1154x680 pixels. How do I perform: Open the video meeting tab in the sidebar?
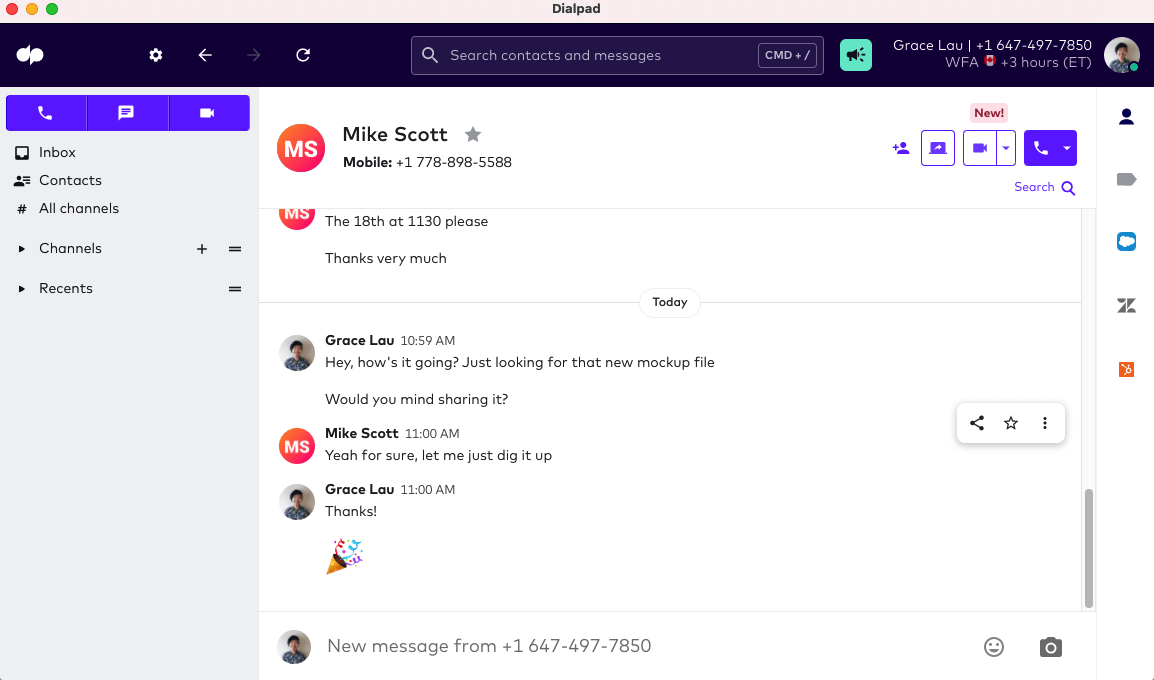pos(208,113)
